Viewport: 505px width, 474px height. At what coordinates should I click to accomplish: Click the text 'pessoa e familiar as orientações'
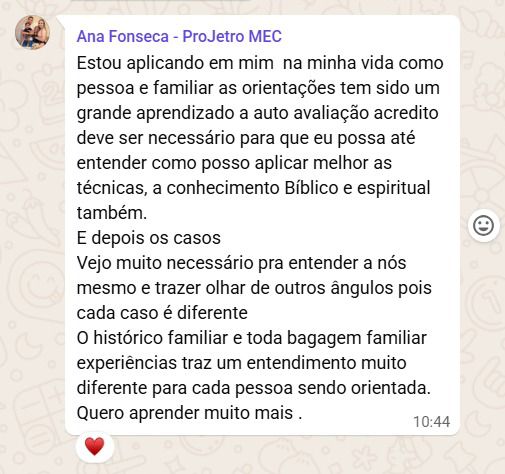click(206, 88)
